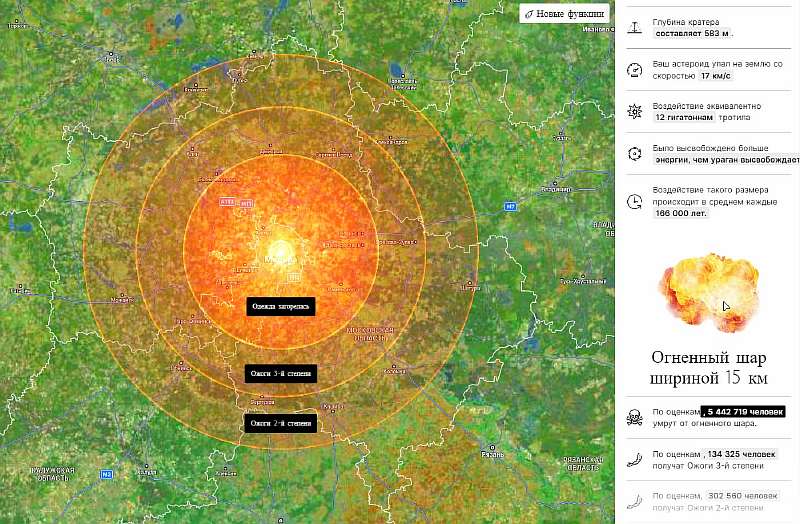Click the "Новые функции" button
This screenshot has width=800, height=524.
click(x=565, y=14)
